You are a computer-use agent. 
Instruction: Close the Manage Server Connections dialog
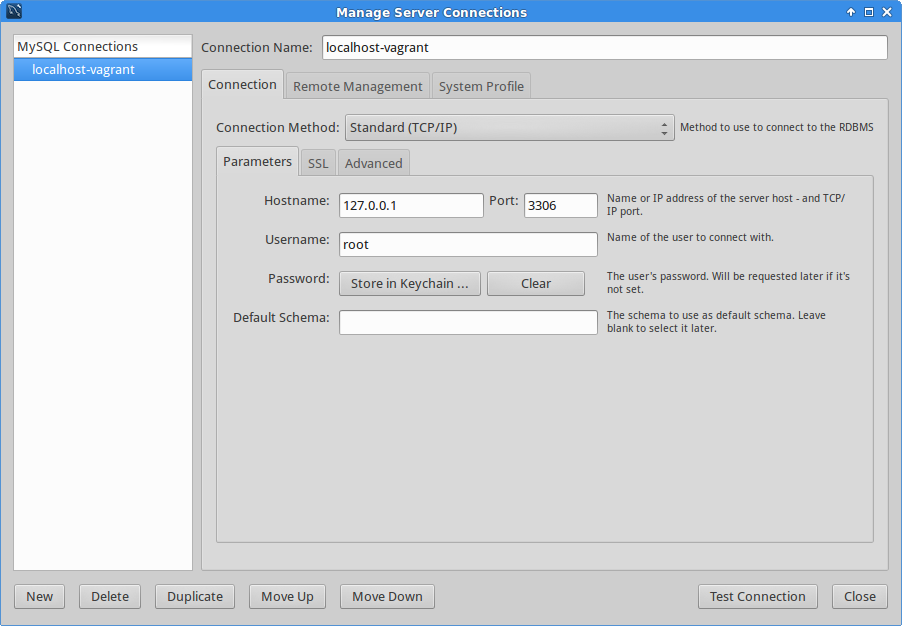click(x=860, y=597)
